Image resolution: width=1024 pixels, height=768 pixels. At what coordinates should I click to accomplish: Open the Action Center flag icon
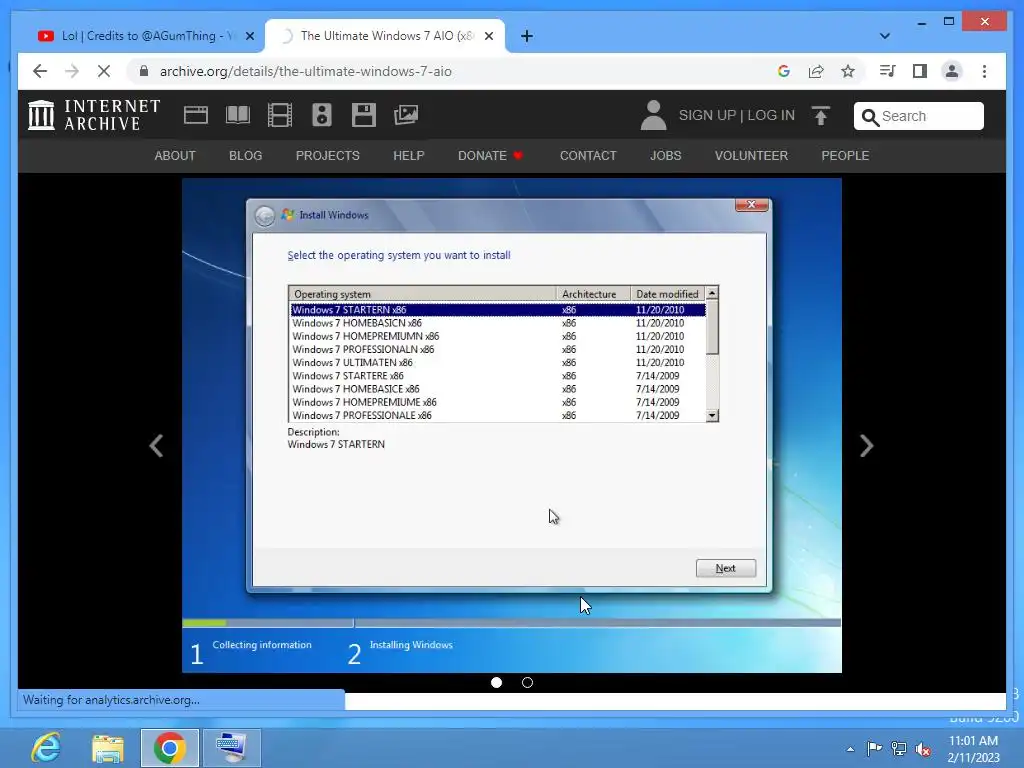pos(874,749)
